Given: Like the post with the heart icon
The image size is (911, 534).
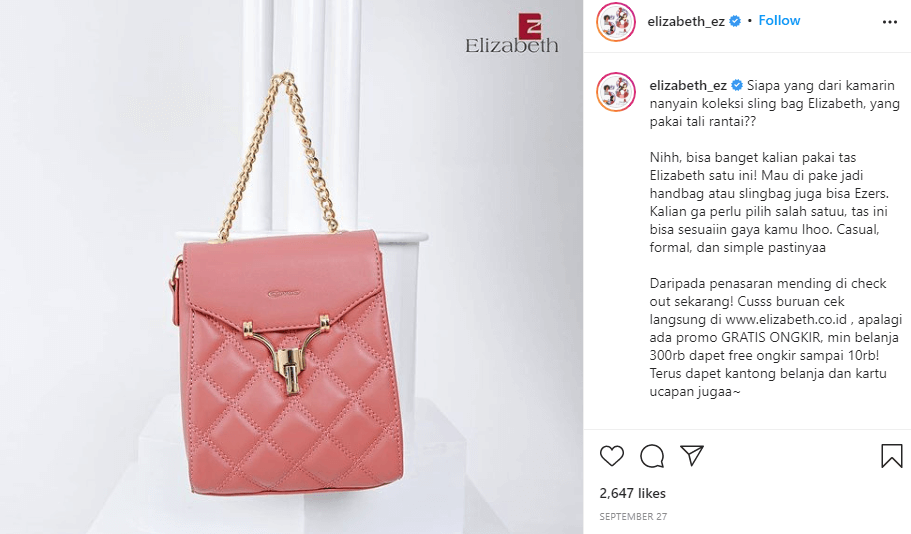Looking at the screenshot, I should pyautogui.click(x=611, y=456).
